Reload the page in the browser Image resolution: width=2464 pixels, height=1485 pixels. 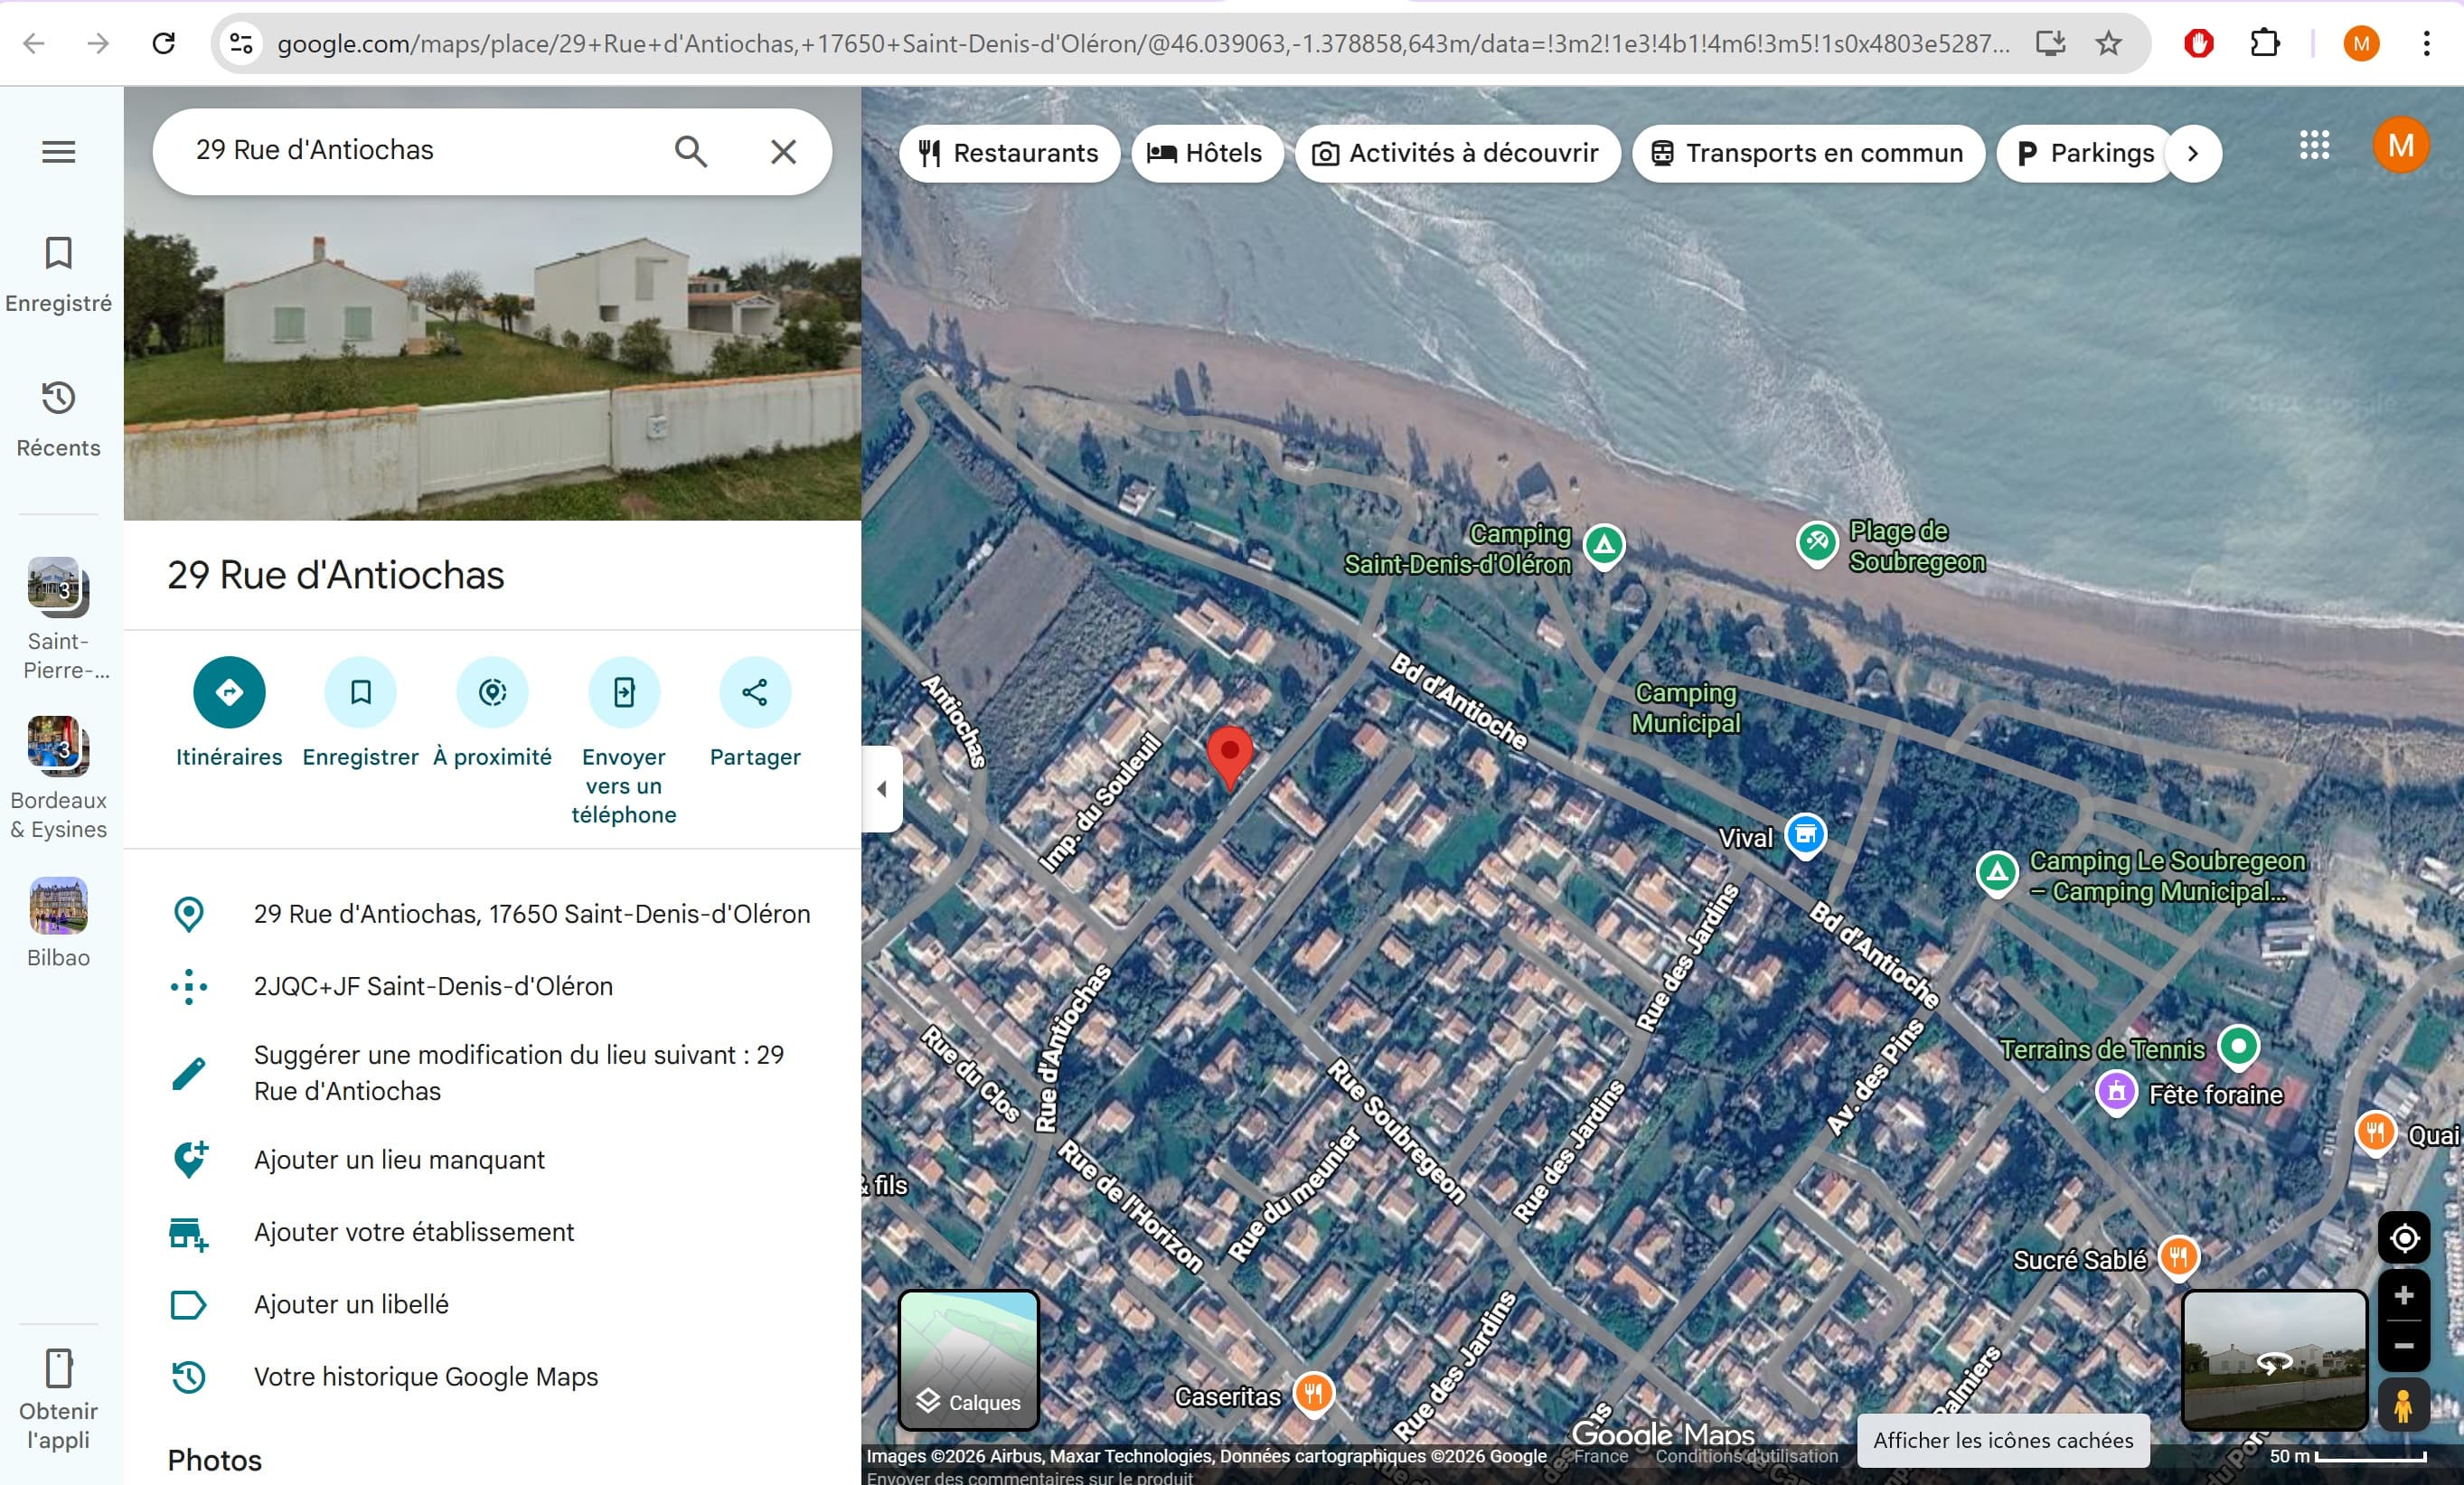(x=164, y=43)
